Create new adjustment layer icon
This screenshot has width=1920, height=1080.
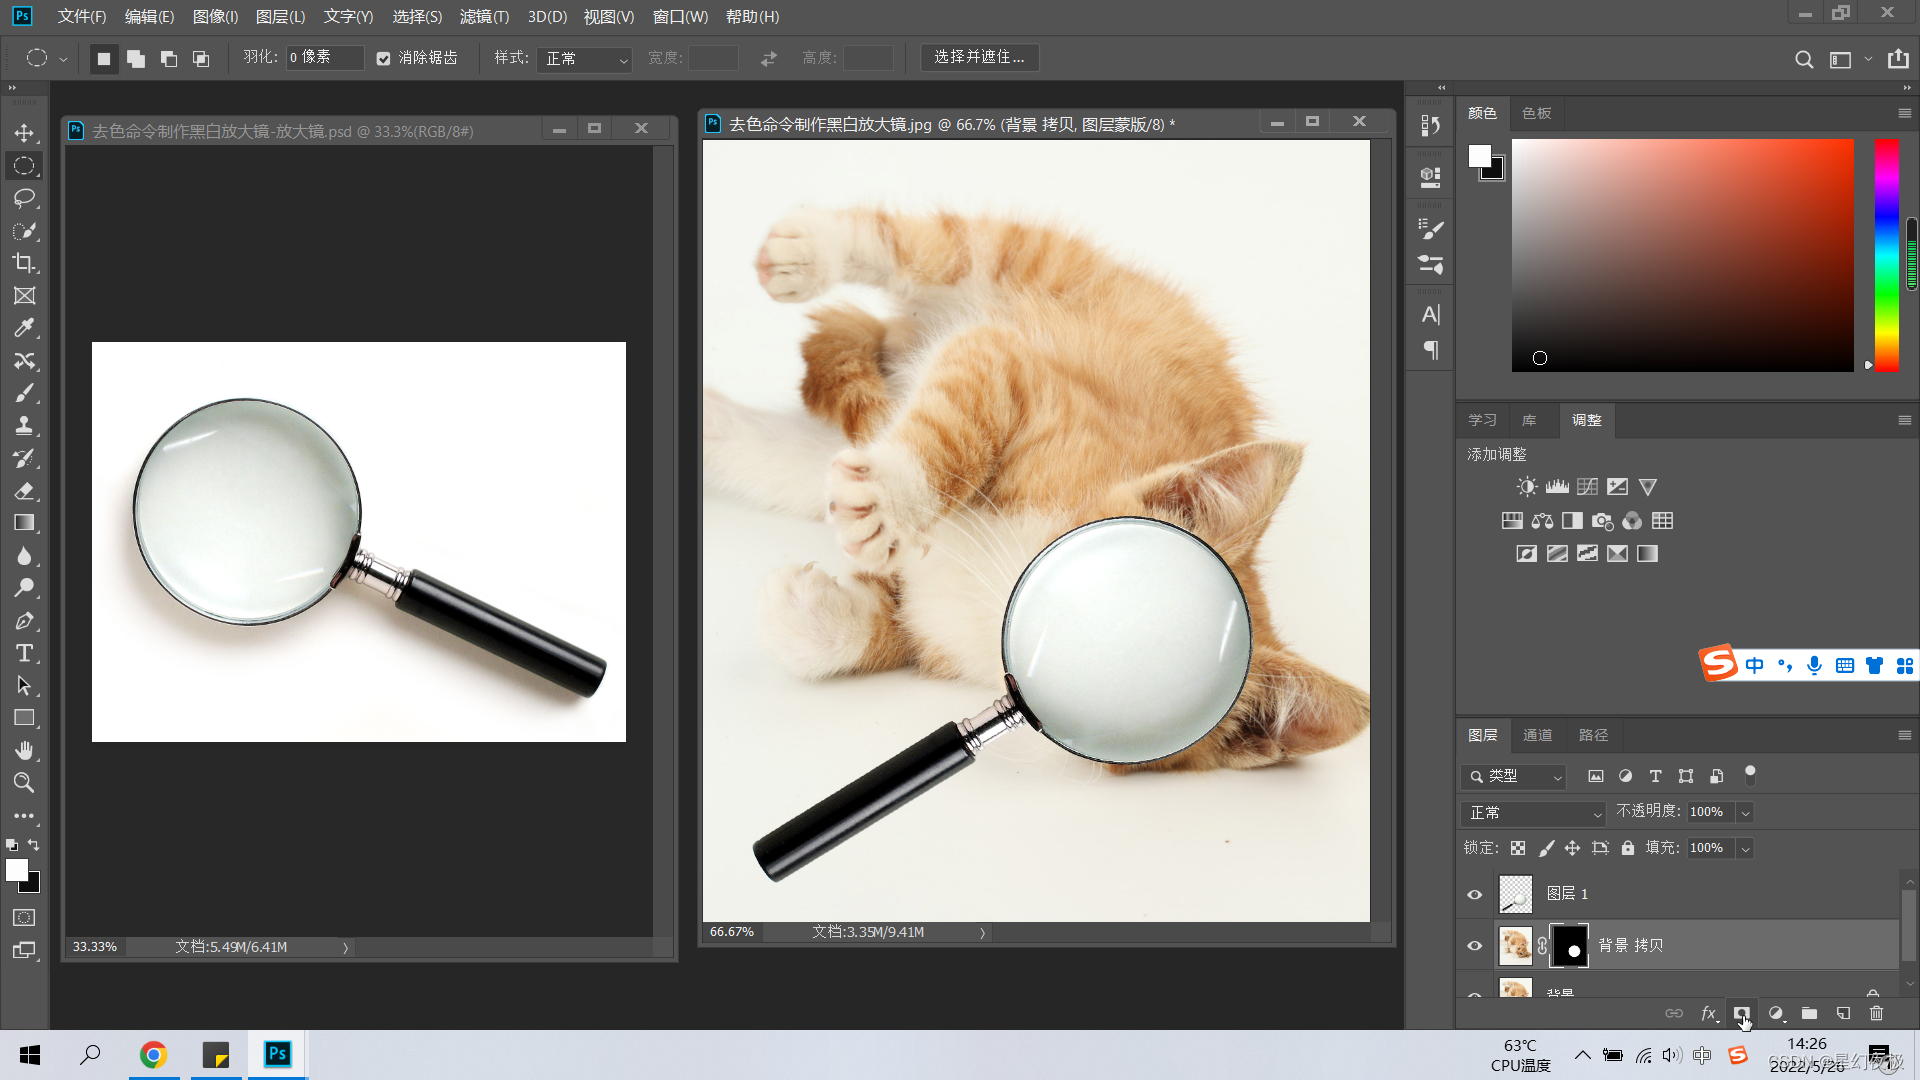click(x=1776, y=1013)
